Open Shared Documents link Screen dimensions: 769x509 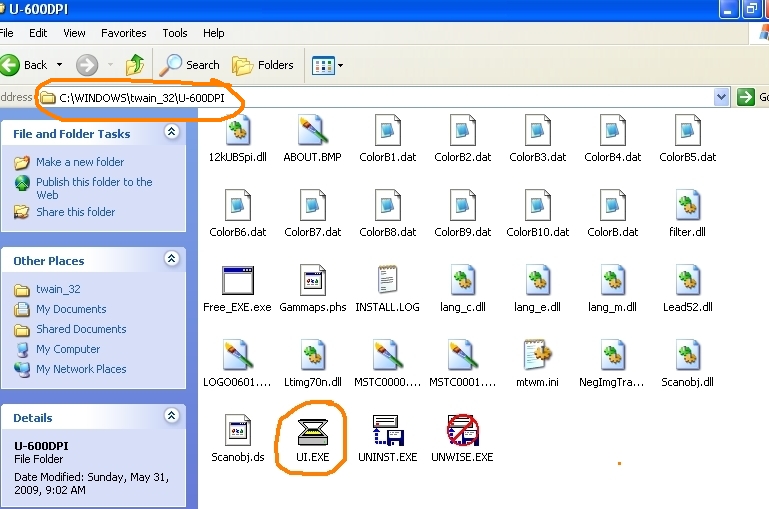coord(81,329)
